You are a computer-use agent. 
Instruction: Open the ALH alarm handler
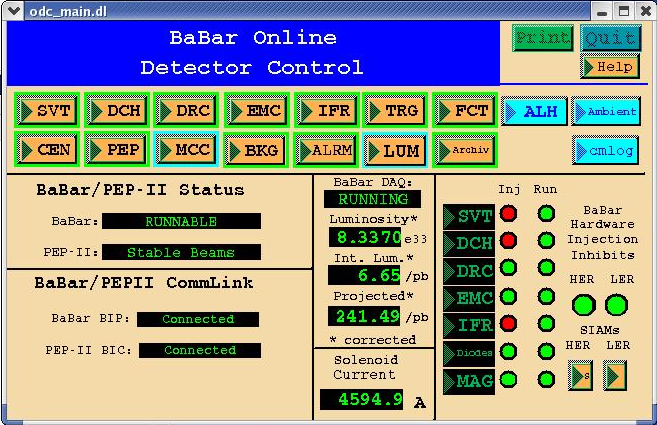531,111
